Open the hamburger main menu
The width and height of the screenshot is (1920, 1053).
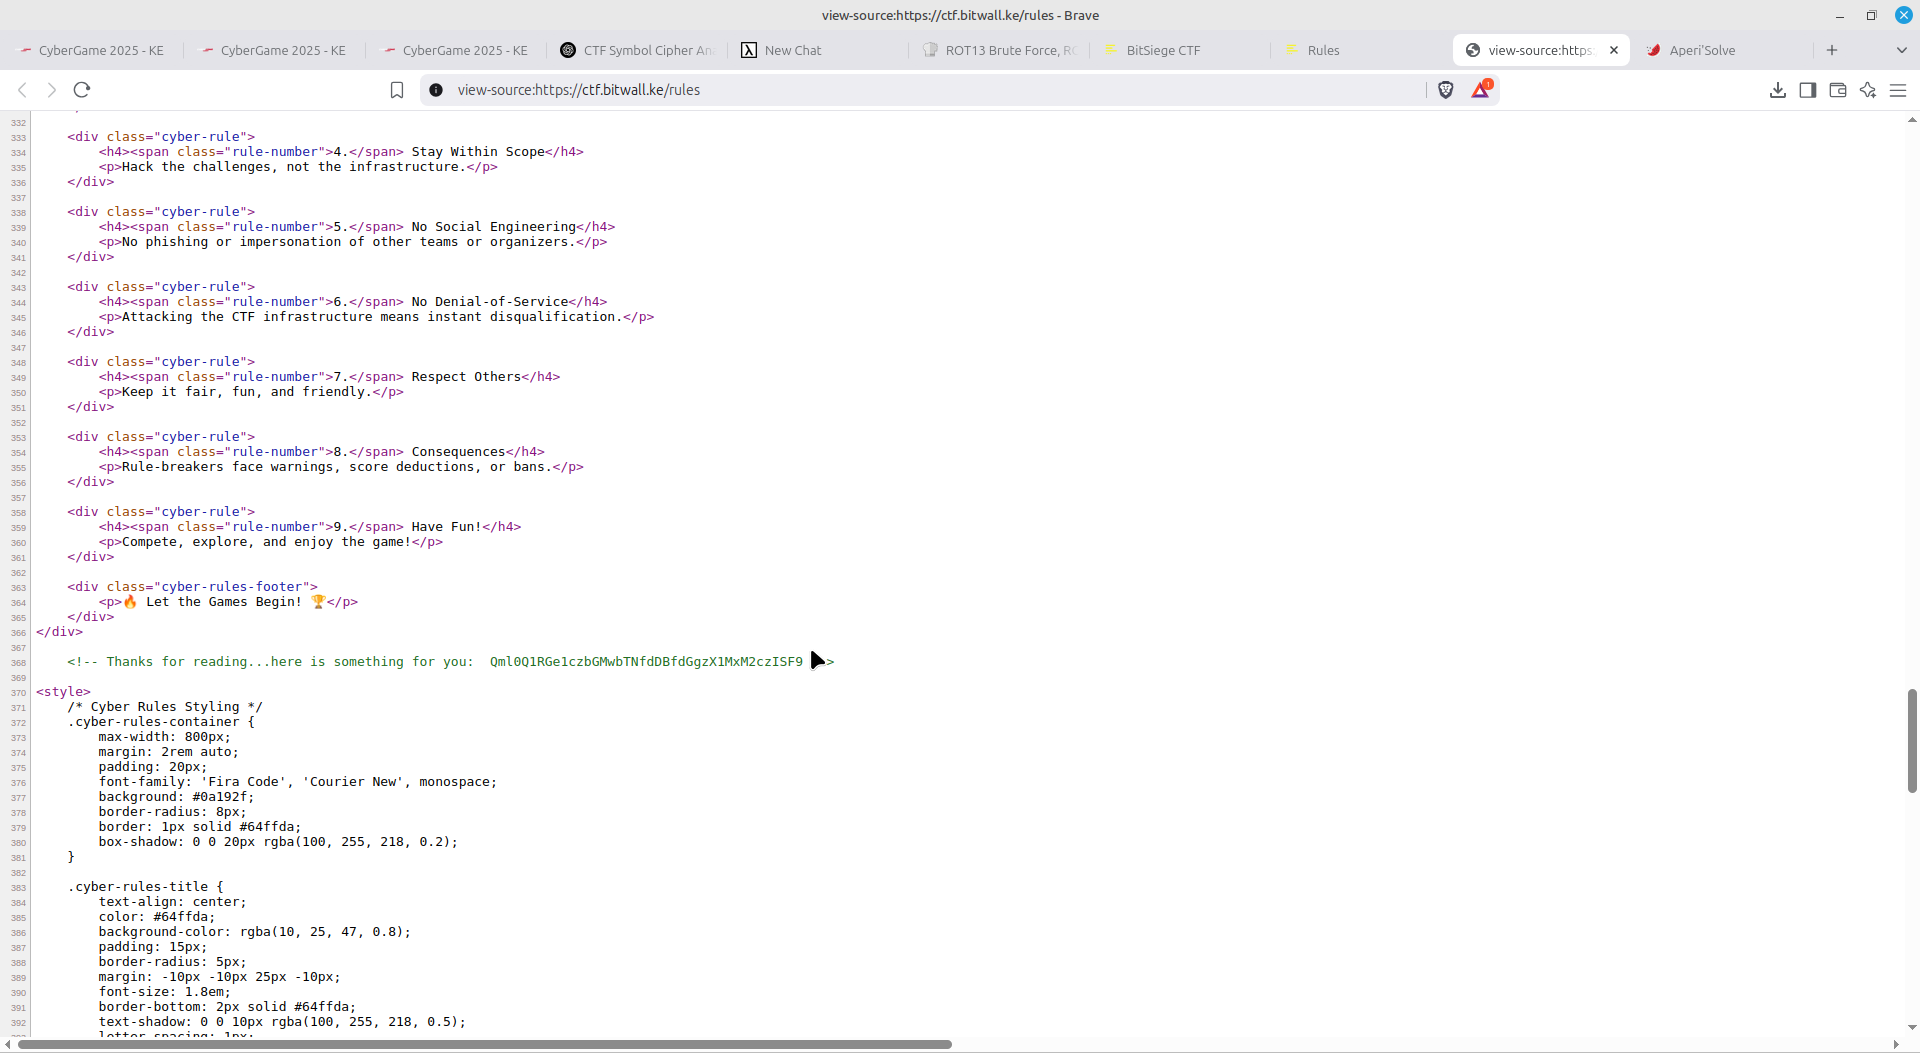(x=1898, y=90)
